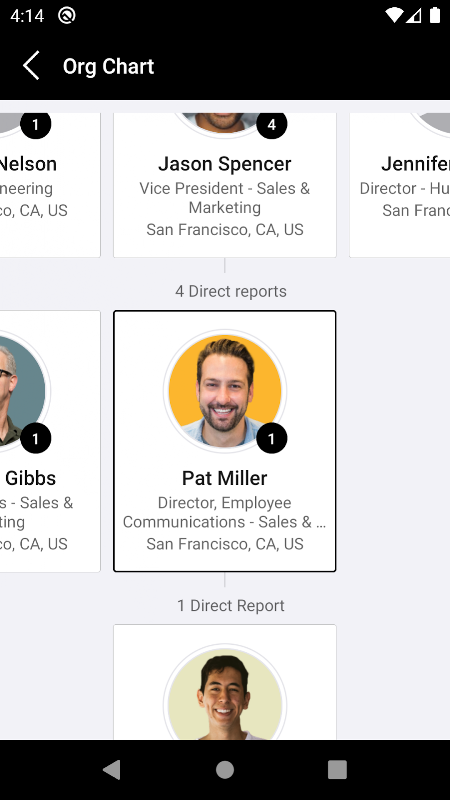
Task: Tap the badge showing 4 on Jason Spencer
Action: (x=271, y=125)
